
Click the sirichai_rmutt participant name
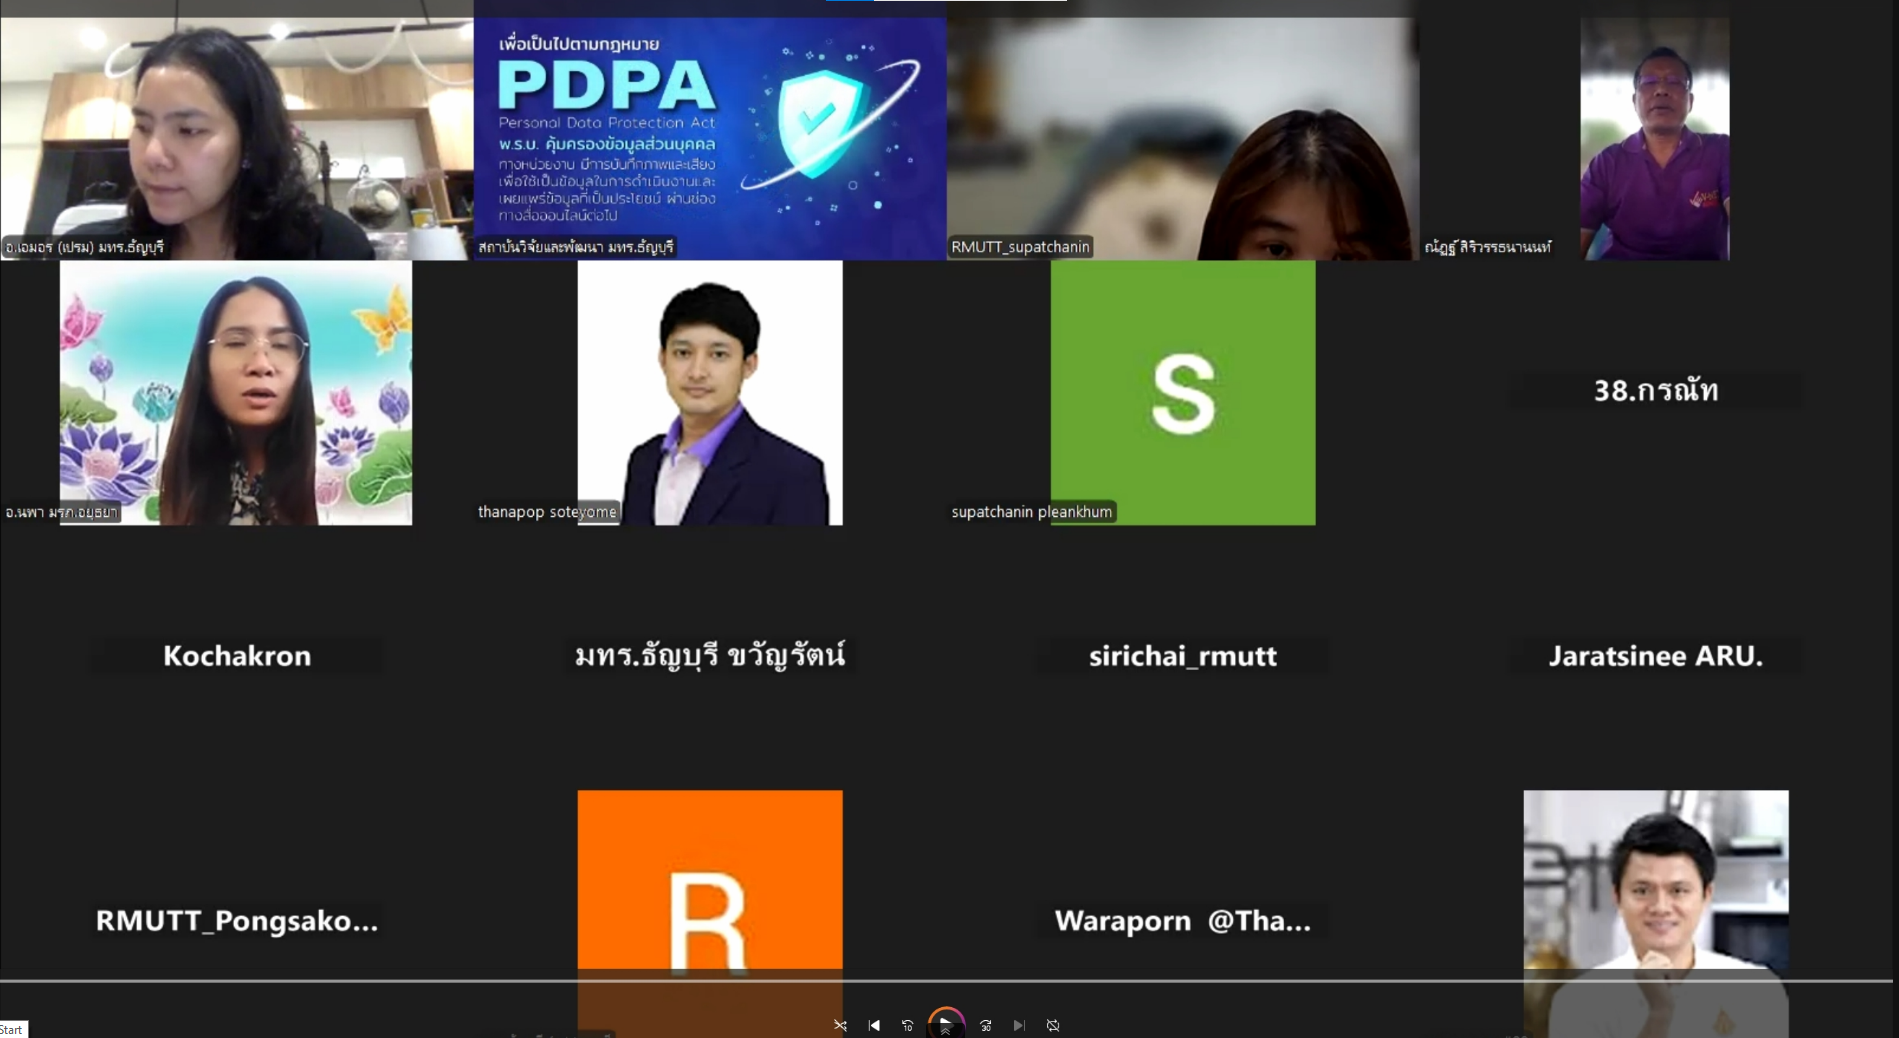1183,656
